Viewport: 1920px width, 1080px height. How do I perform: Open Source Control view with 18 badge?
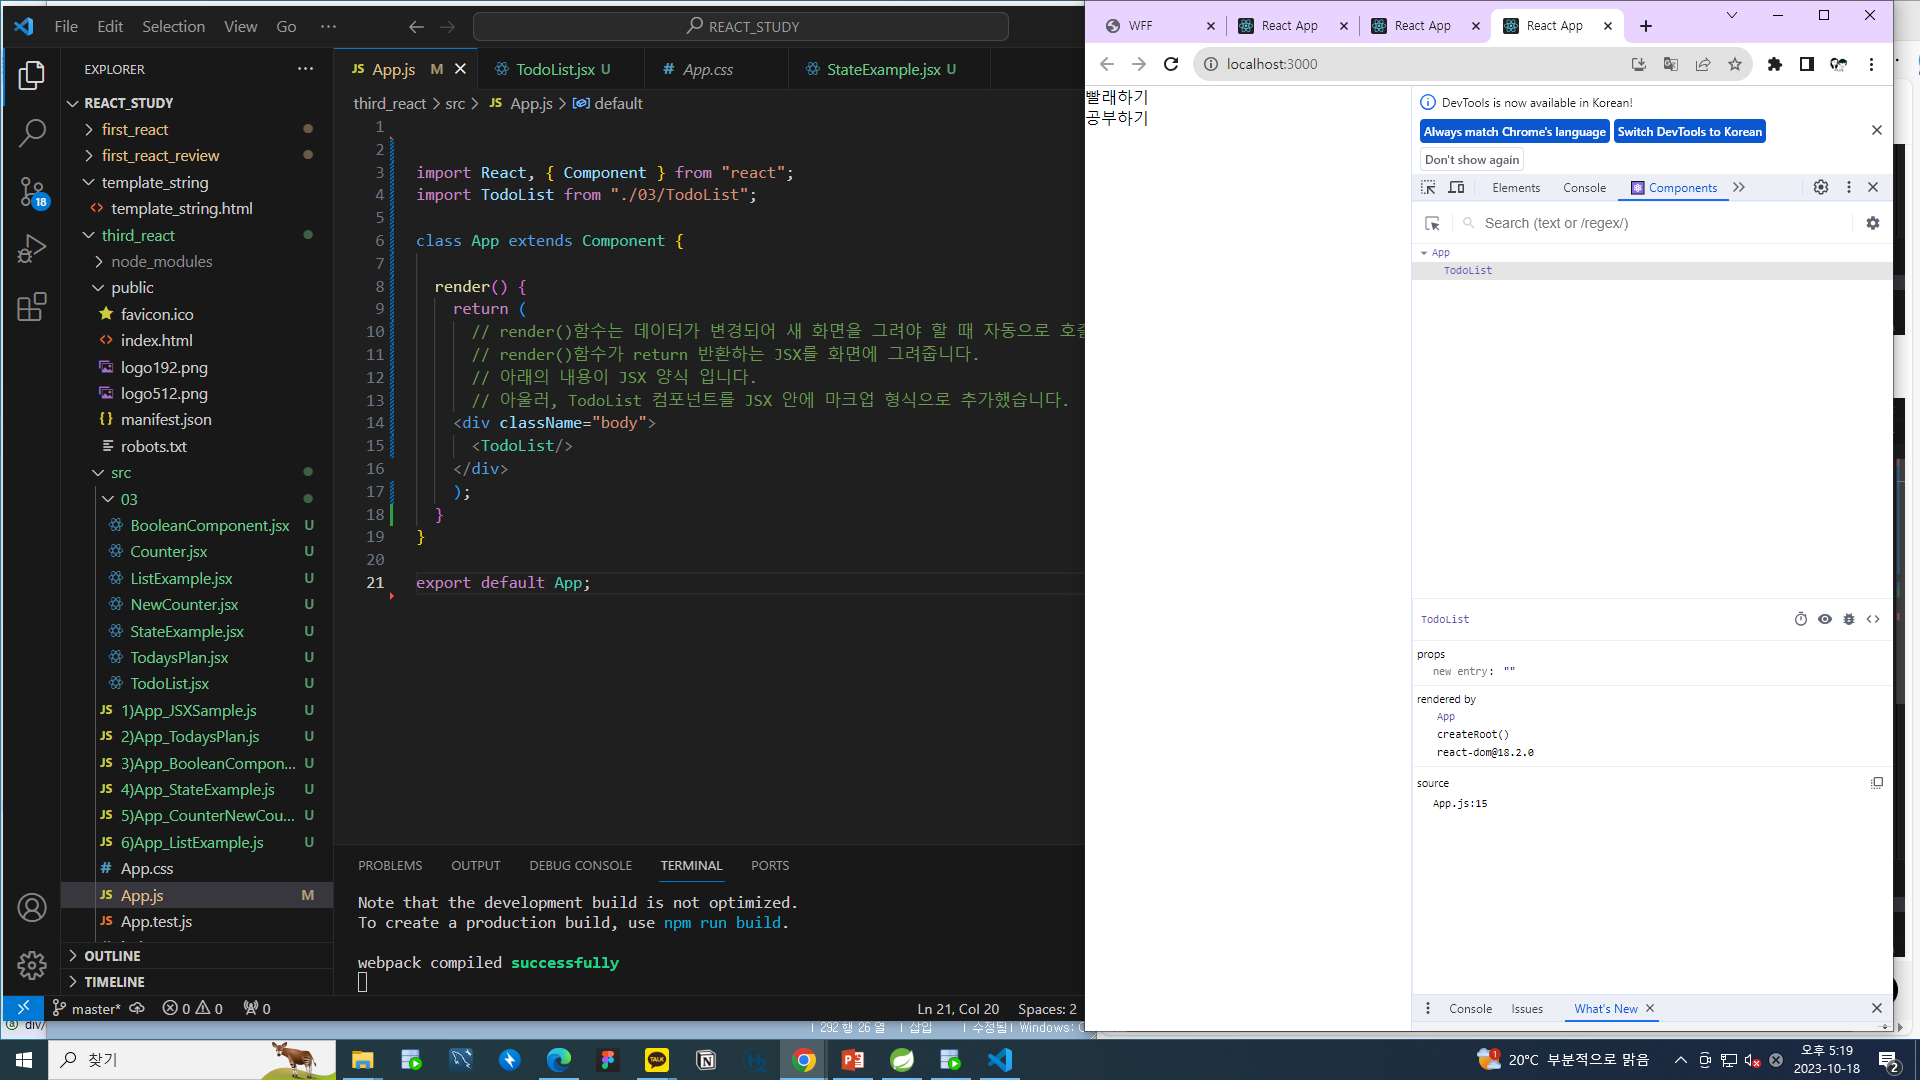coord(32,191)
